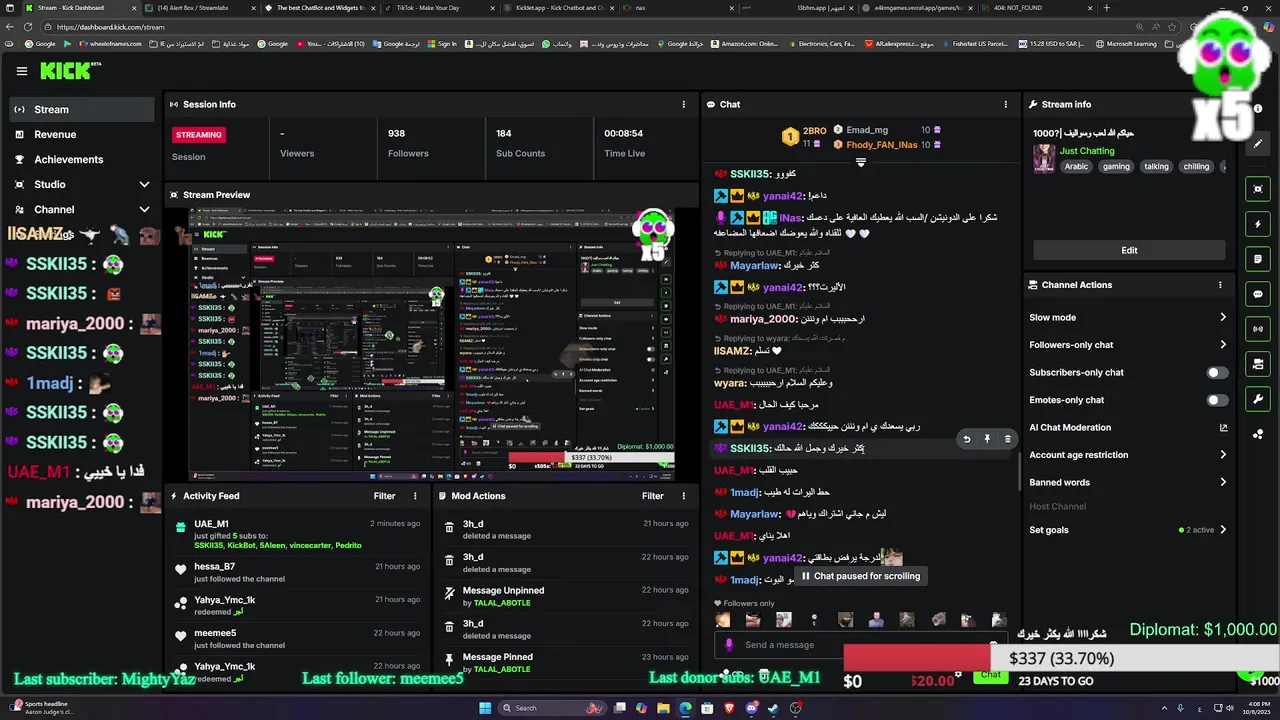Click the Arabic stream tag
Screen dimensions: 1280x720
1076,167
